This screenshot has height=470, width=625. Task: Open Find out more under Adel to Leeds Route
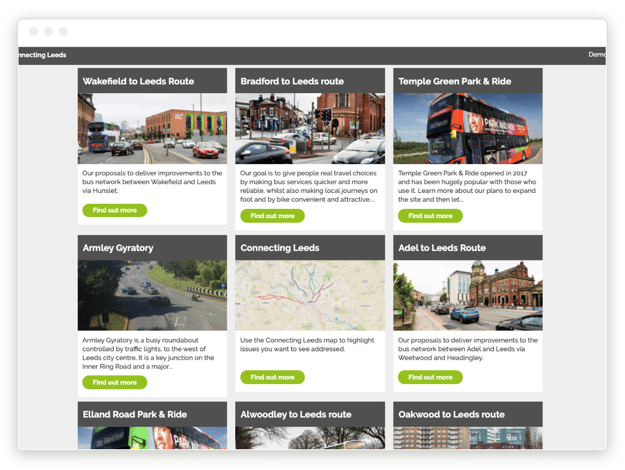tap(430, 377)
